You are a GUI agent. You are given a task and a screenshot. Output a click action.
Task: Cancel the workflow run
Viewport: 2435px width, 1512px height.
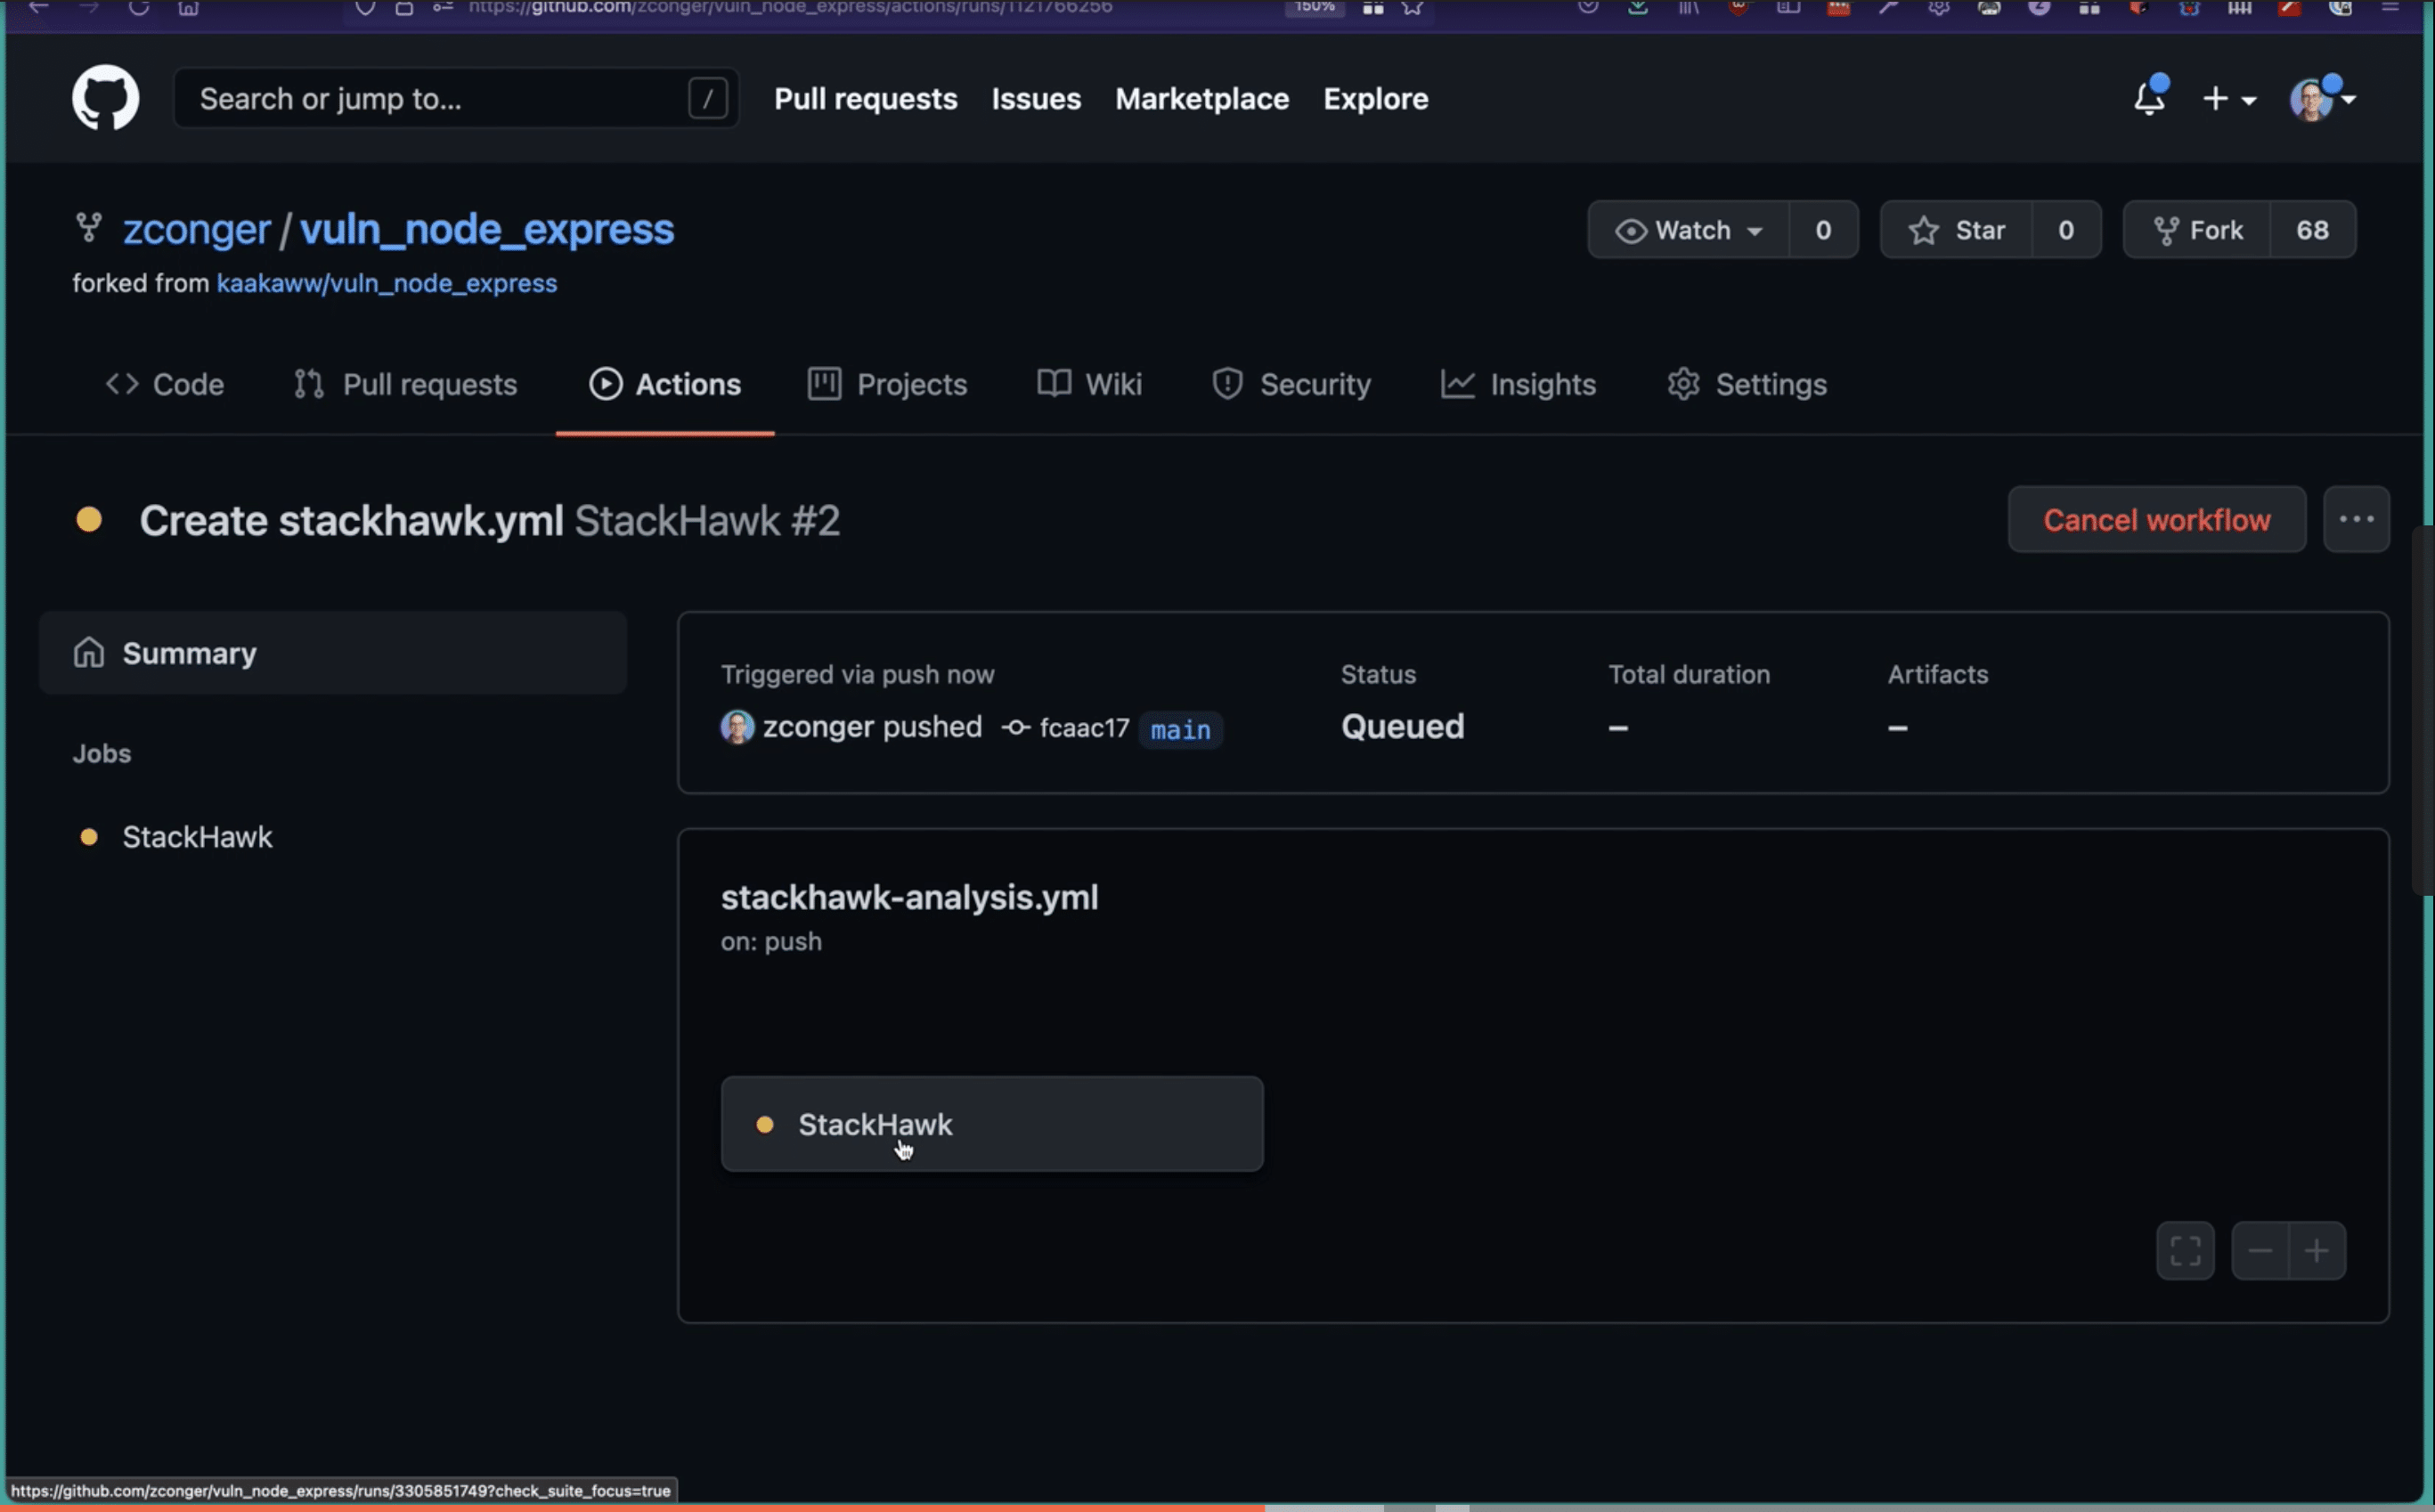[2156, 520]
